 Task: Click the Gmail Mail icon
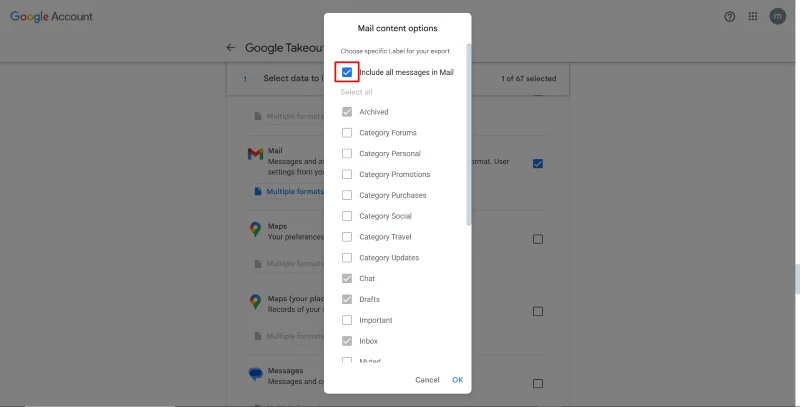click(255, 153)
